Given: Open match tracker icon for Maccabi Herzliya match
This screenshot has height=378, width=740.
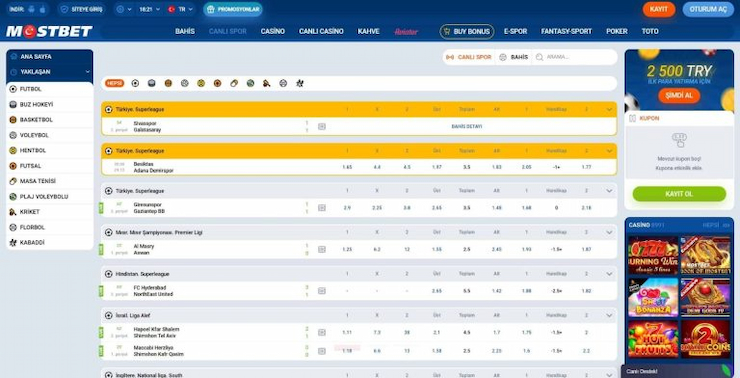Looking at the screenshot, I should (322, 351).
